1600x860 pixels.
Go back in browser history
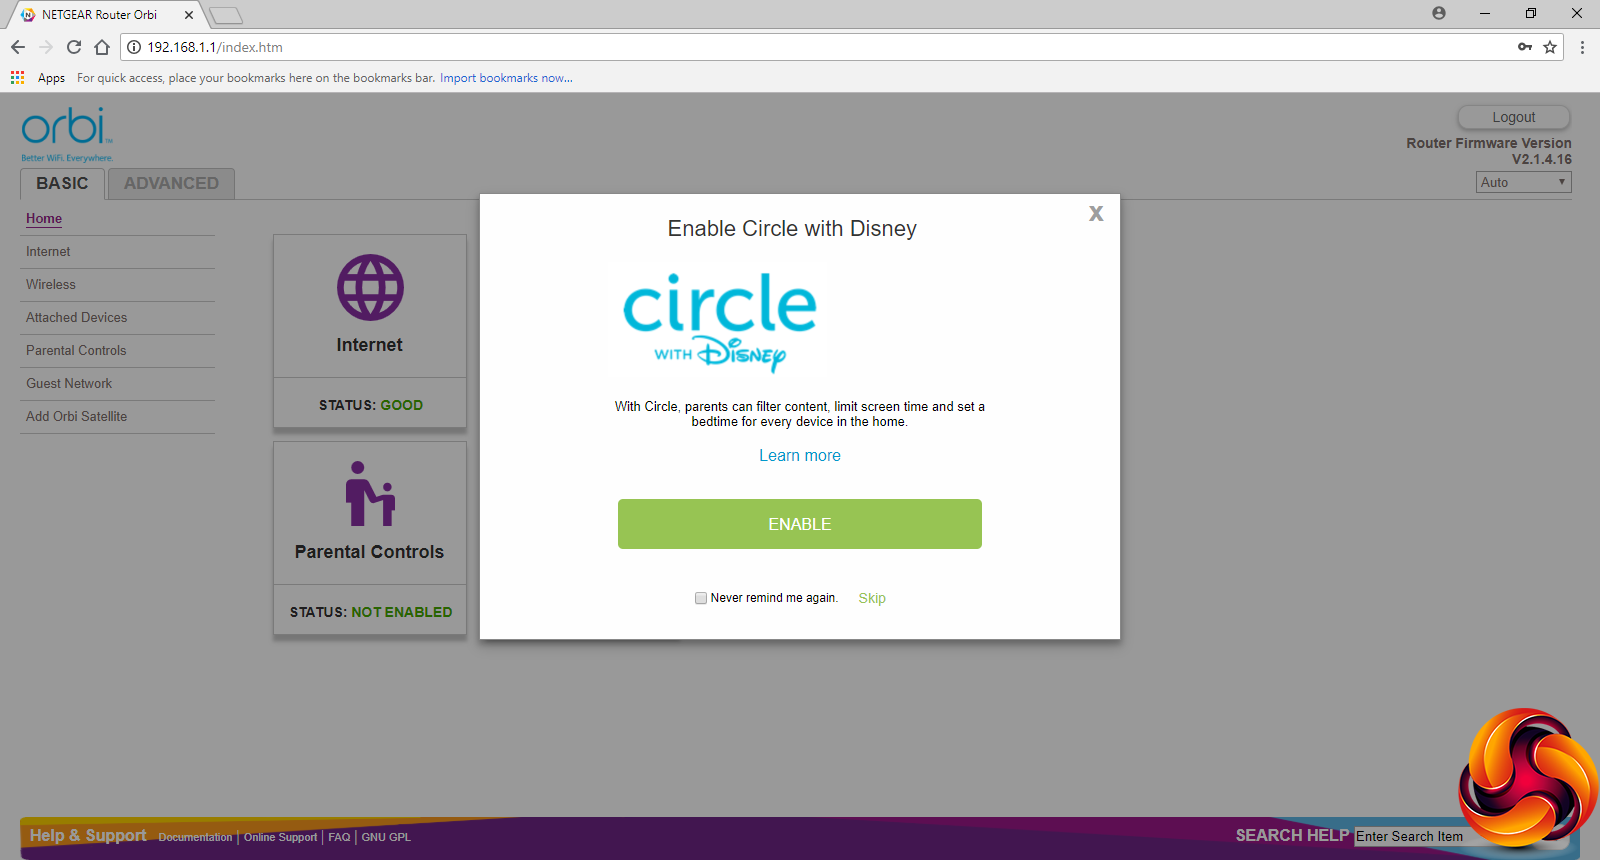point(18,47)
